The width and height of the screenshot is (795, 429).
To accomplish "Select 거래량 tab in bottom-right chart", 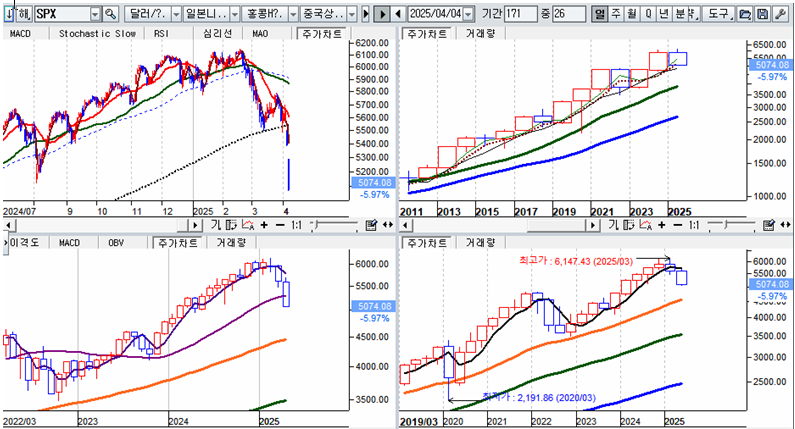I will 480,243.
